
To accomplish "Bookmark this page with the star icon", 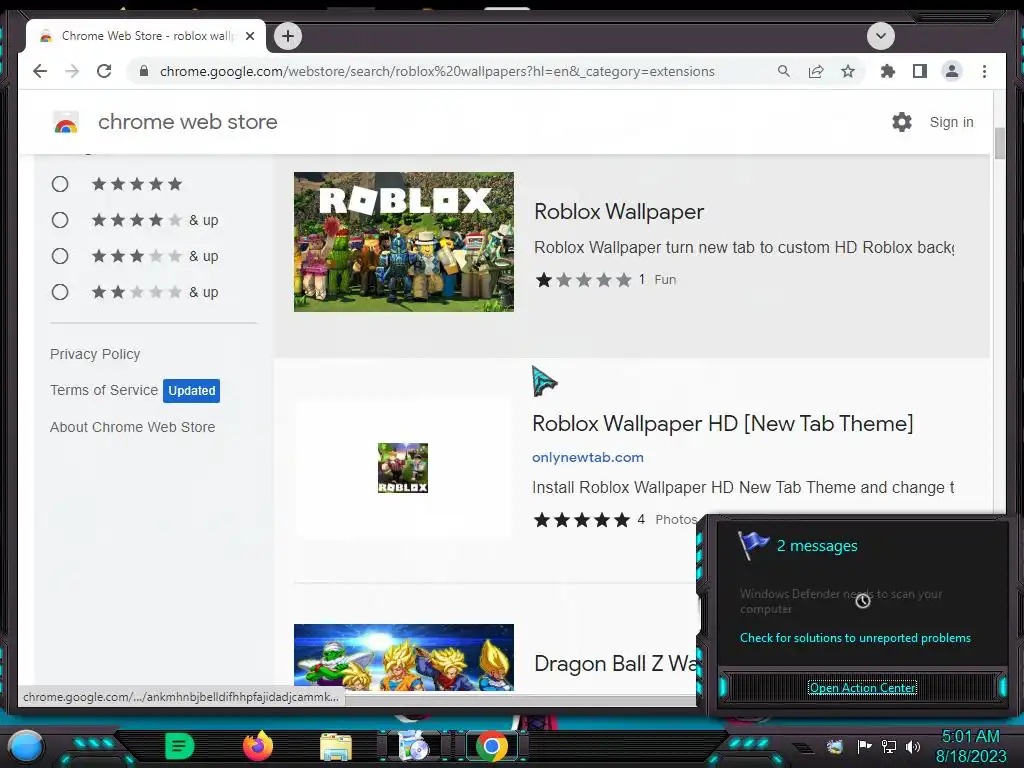I will [848, 71].
